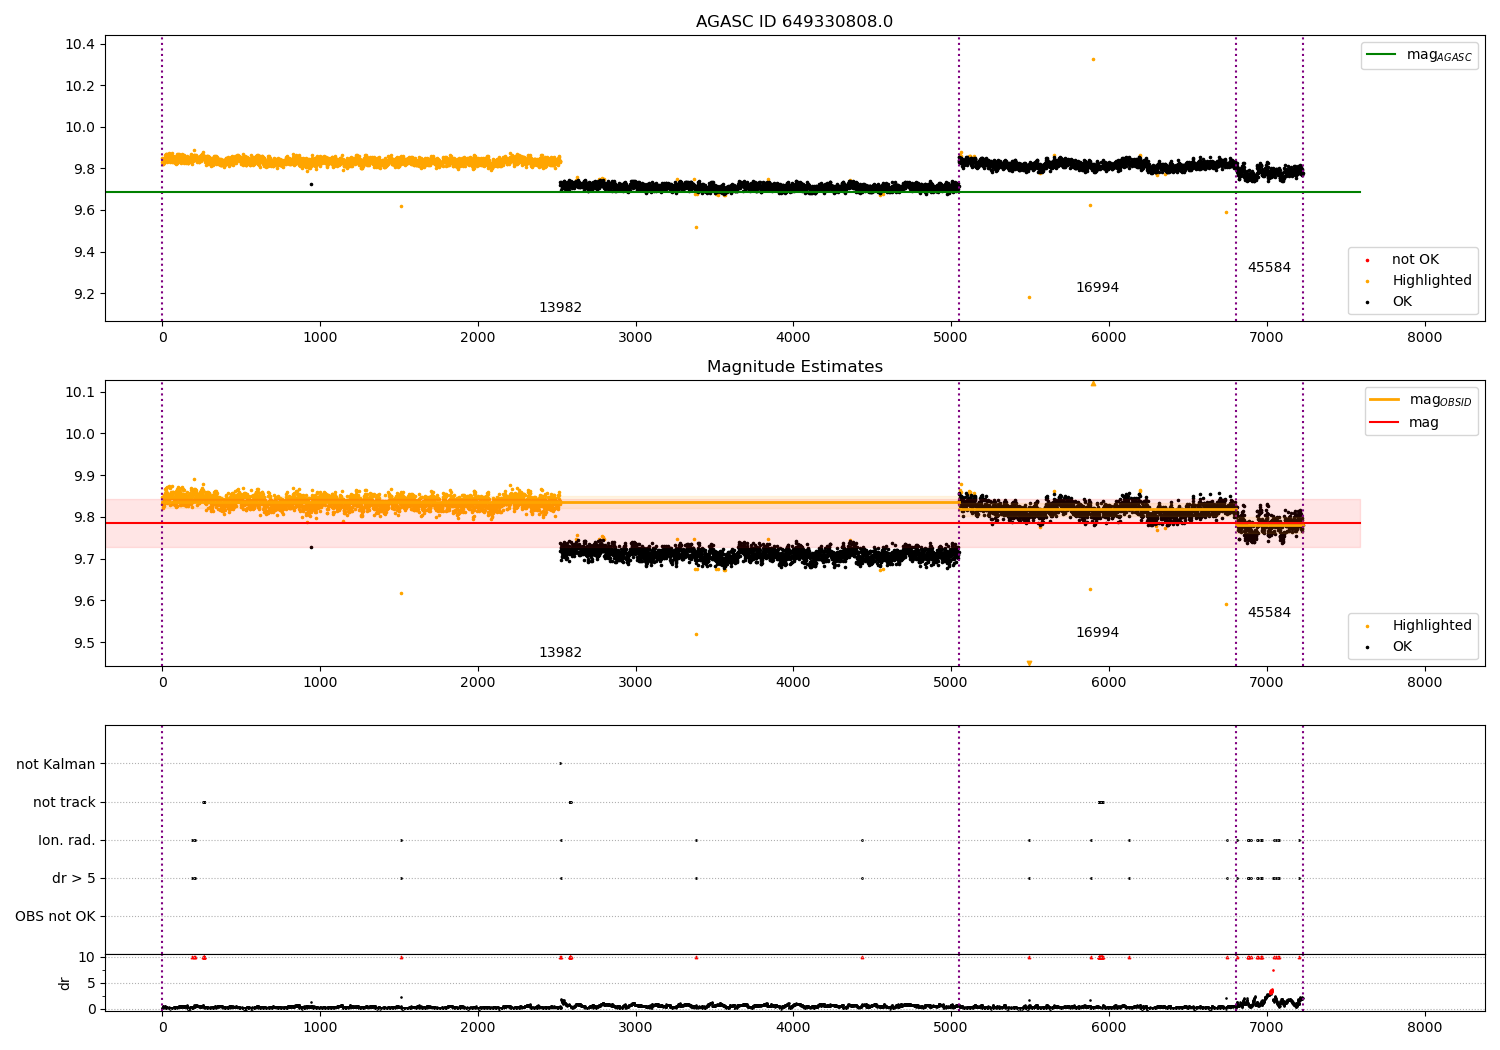Click the 9.7 y-axis tick in Magnitude Estimates plot
Screen dimensions: 1500x1050
point(84,559)
